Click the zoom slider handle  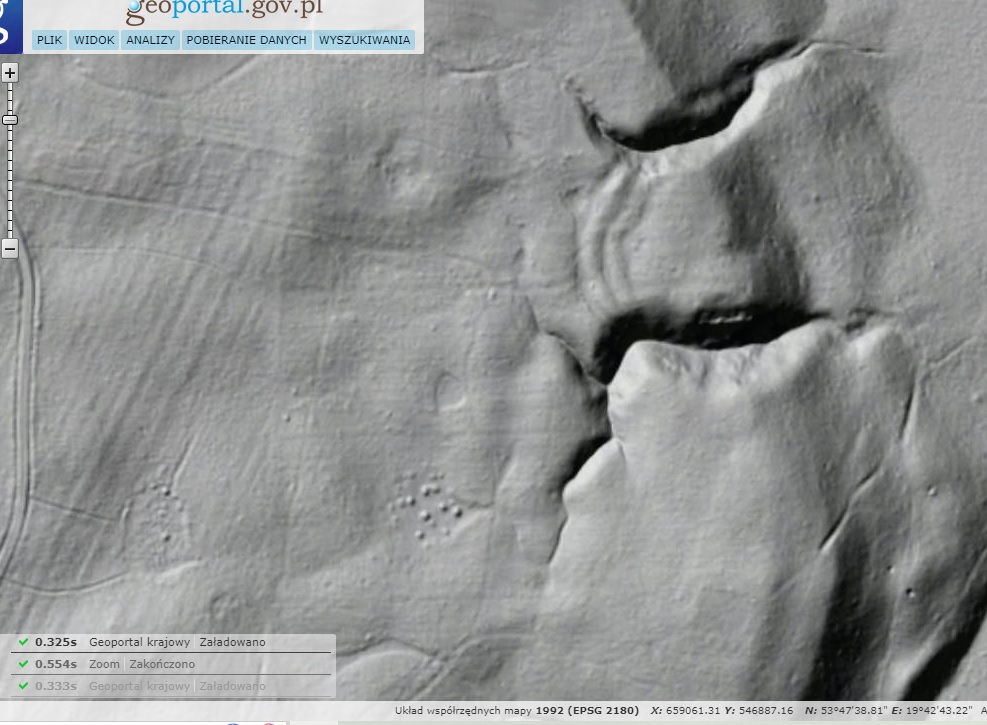(10, 120)
